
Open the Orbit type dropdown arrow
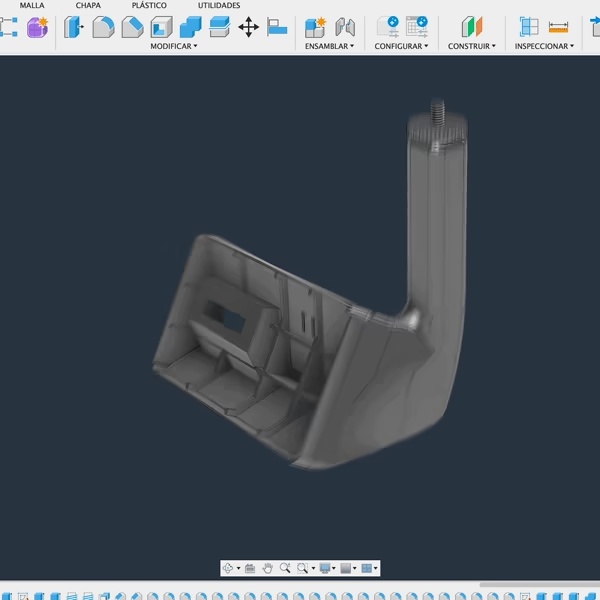coord(238,568)
